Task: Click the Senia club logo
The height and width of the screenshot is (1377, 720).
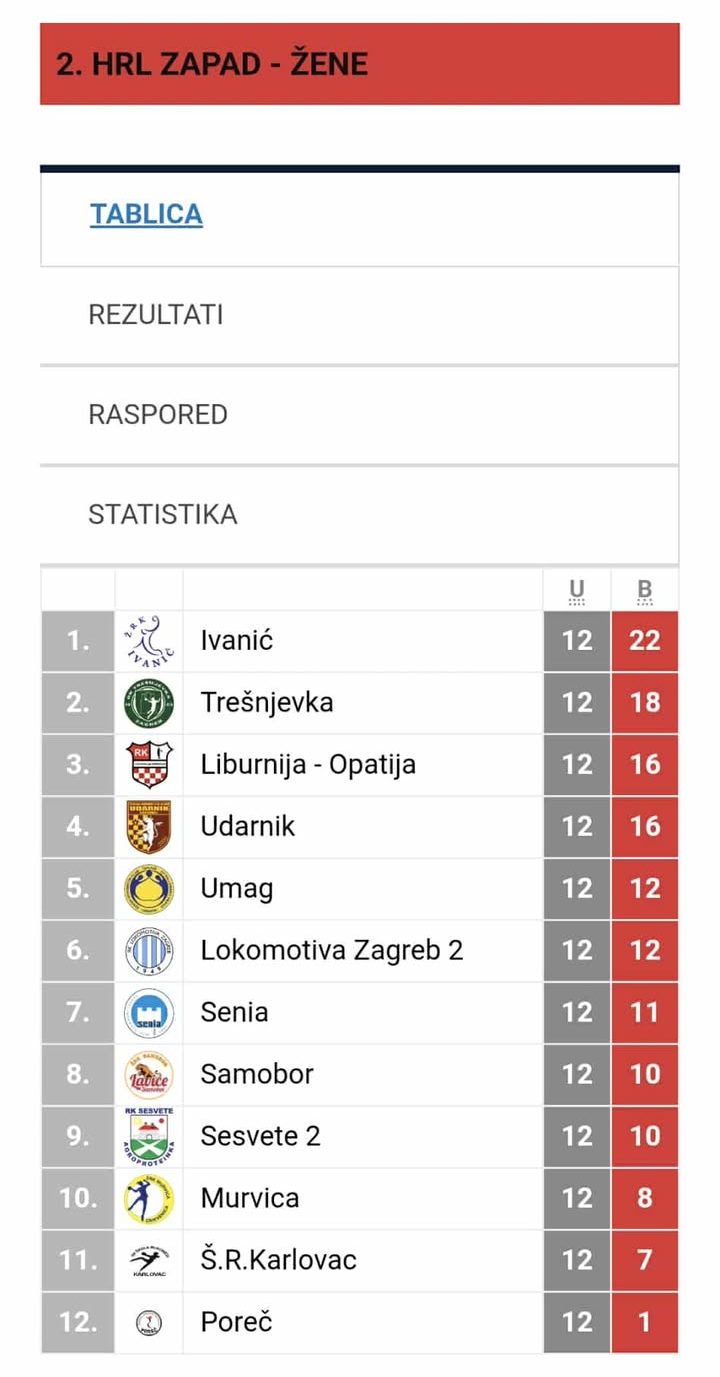Action: (x=149, y=1013)
